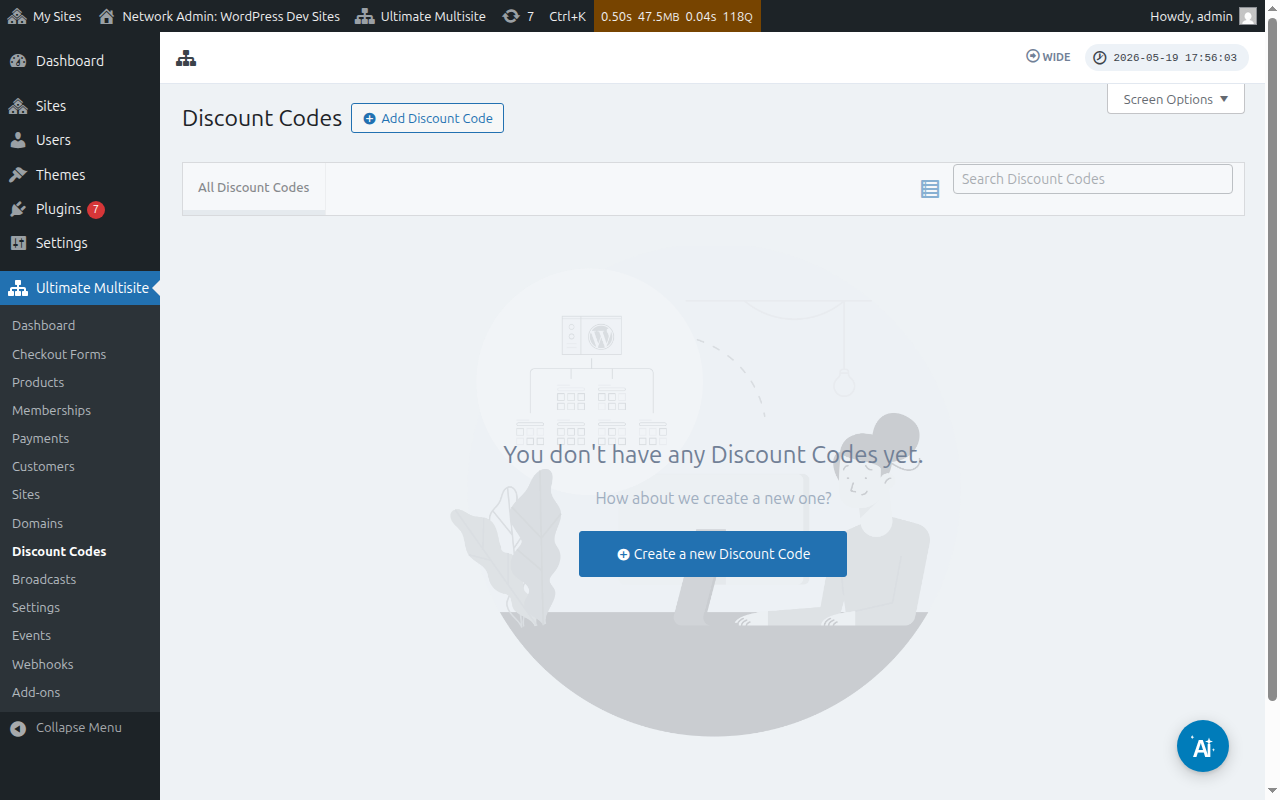Click the Sites icon in sidebar
The width and height of the screenshot is (1280, 800).
click(18, 106)
